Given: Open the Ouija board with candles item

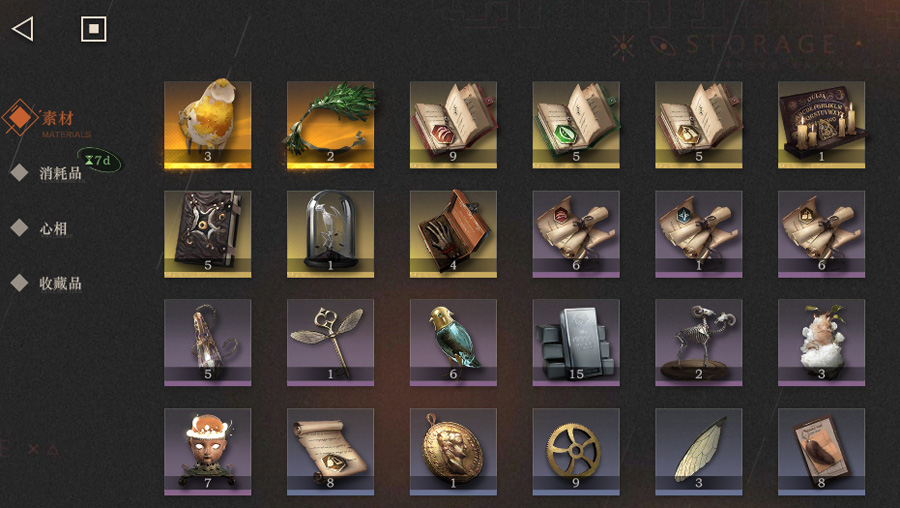Looking at the screenshot, I should coord(821,125).
